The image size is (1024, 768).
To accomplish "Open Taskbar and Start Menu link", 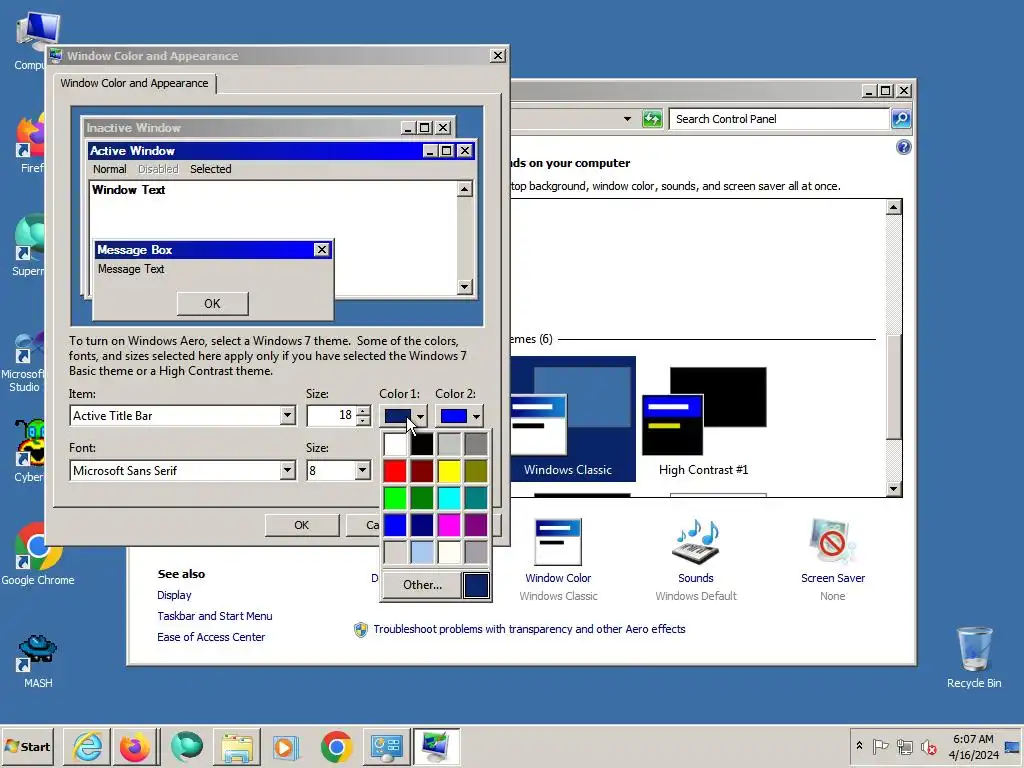I will [x=215, y=616].
